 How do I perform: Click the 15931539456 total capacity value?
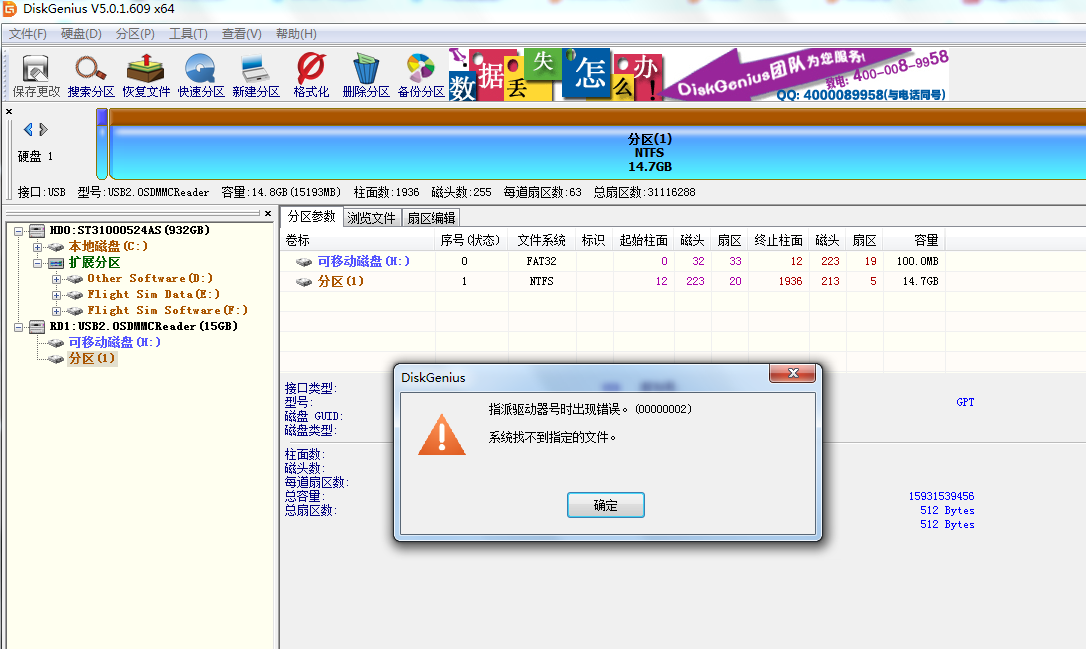coord(941,497)
